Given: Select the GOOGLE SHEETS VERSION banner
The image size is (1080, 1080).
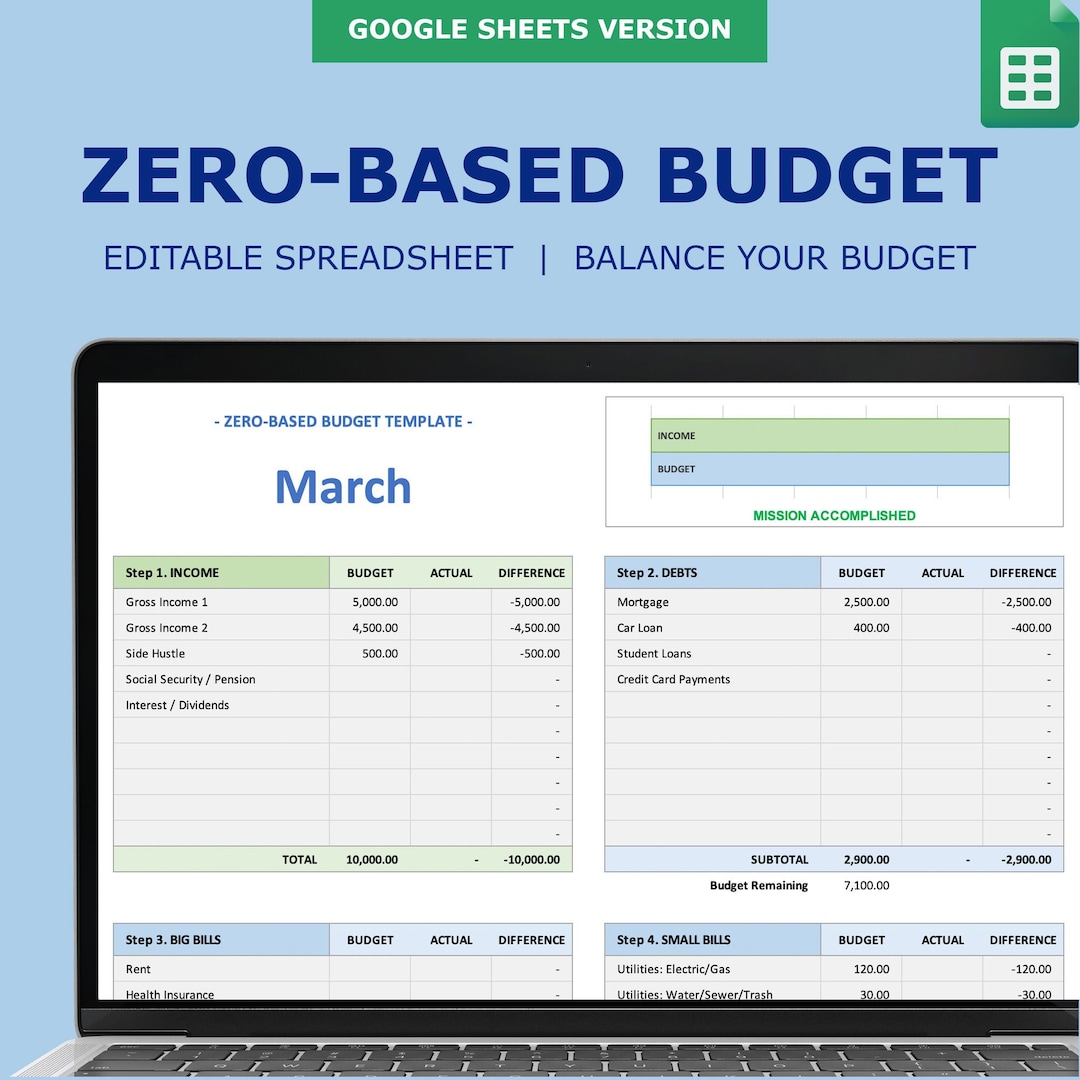Looking at the screenshot, I should pyautogui.click(x=540, y=30).
